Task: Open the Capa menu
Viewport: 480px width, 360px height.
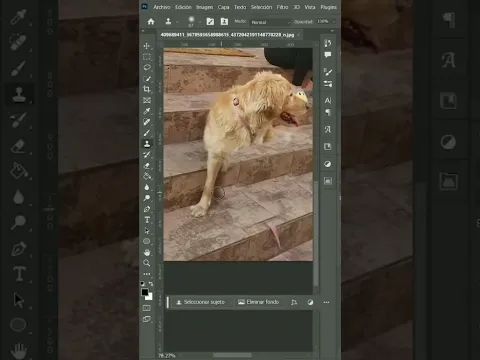Action: pos(223,7)
